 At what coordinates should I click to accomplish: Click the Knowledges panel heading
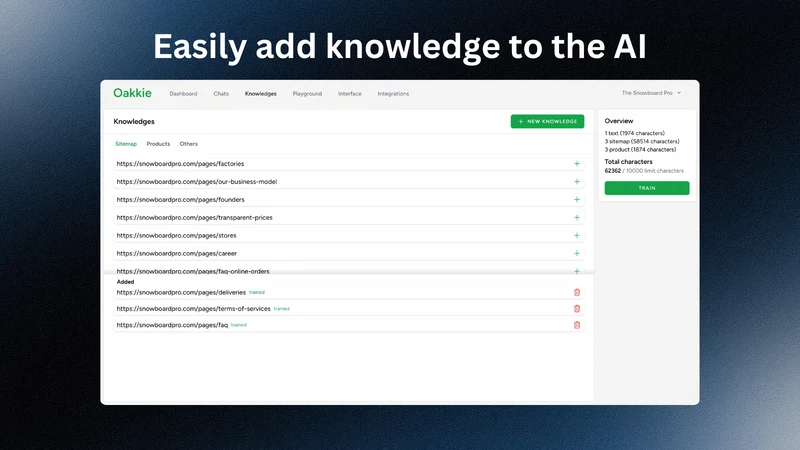pyautogui.click(x=134, y=121)
